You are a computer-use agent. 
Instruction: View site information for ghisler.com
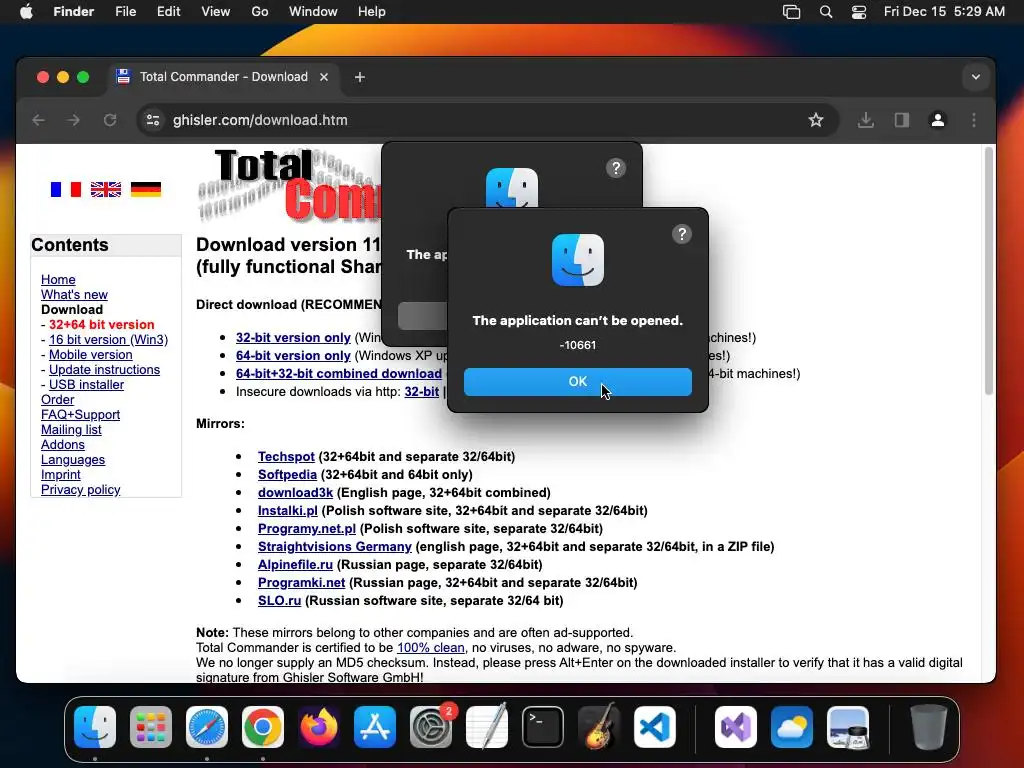tap(153, 120)
